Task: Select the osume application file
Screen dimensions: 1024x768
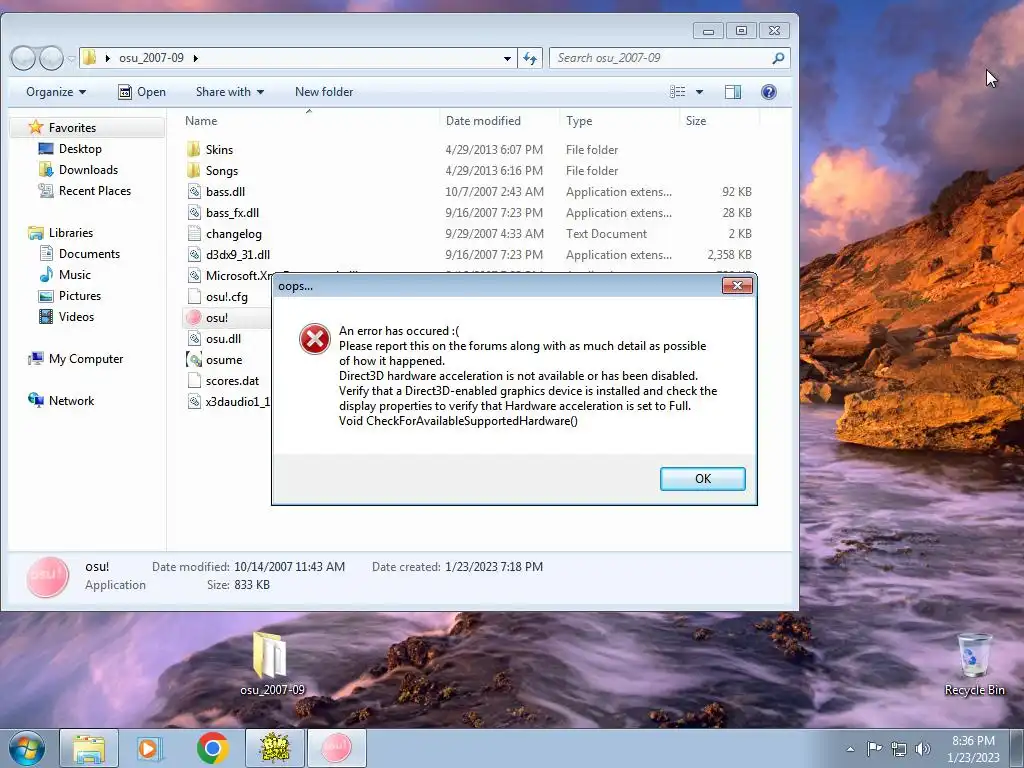Action: (x=214, y=359)
